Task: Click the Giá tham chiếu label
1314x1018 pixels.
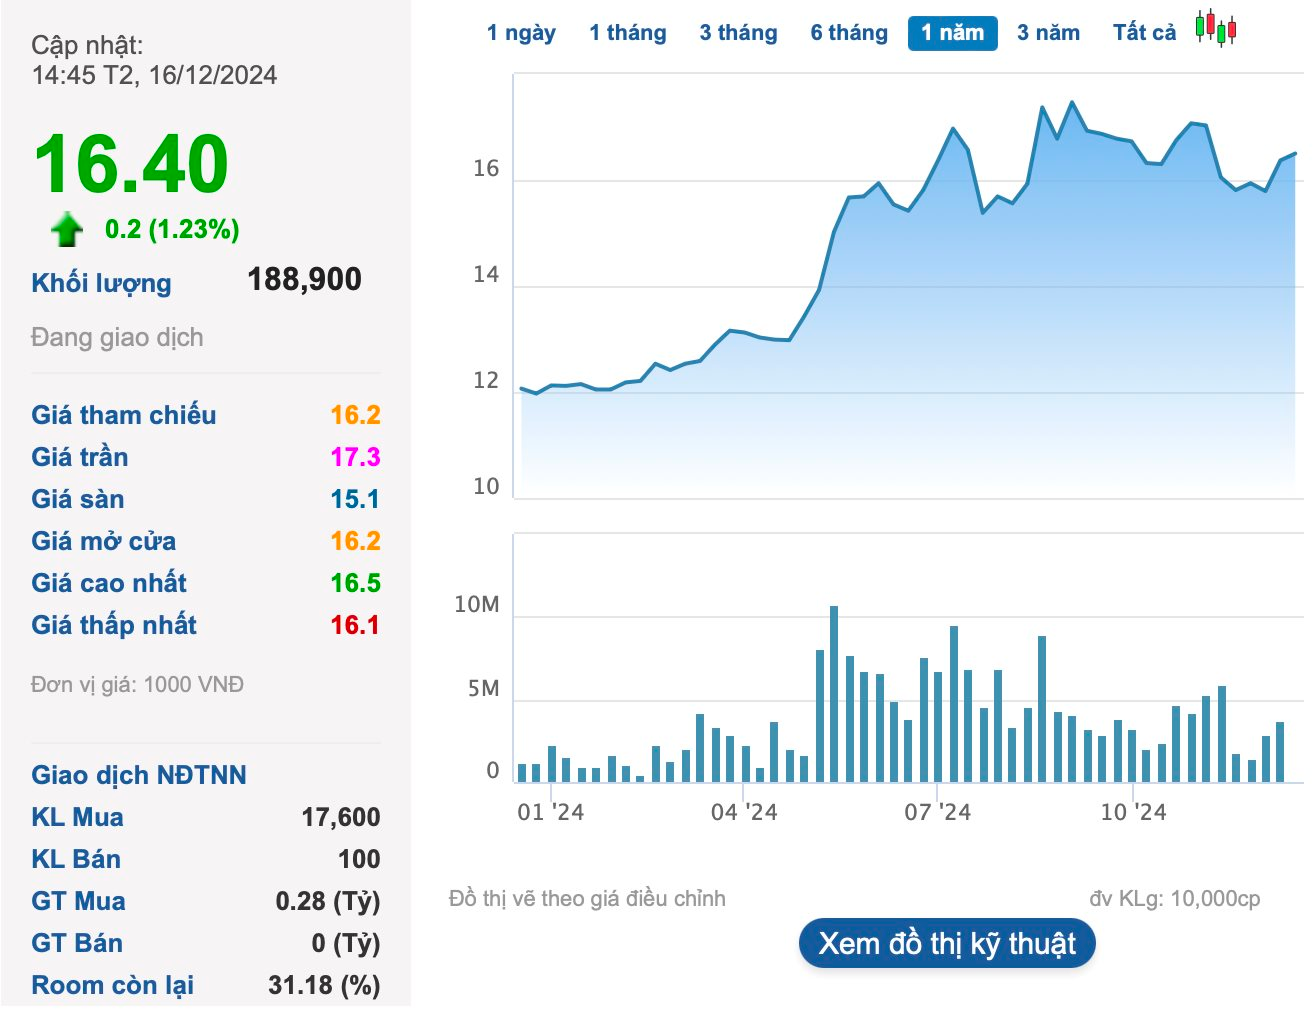Action: coord(123,415)
